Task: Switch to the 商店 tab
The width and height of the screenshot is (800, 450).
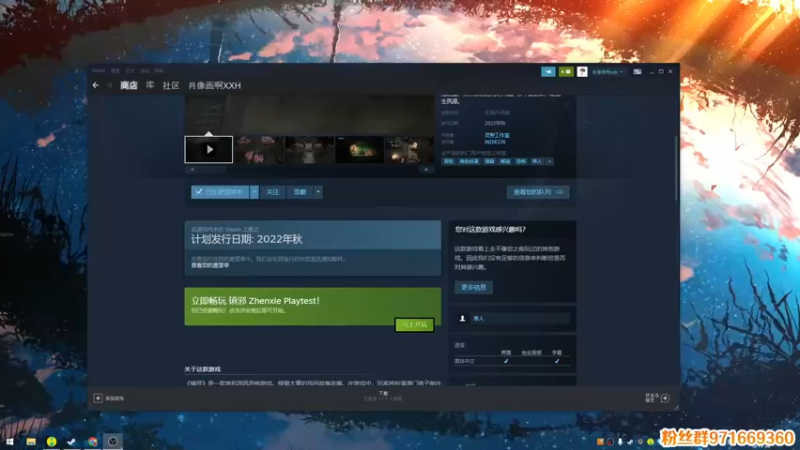Action: click(x=129, y=85)
